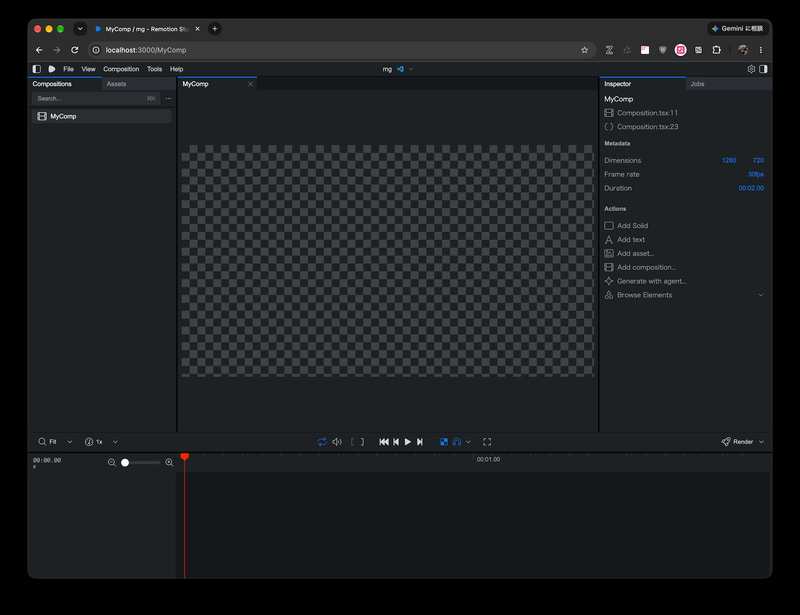
Task: Open render options dropdown arrow
Action: click(761, 442)
